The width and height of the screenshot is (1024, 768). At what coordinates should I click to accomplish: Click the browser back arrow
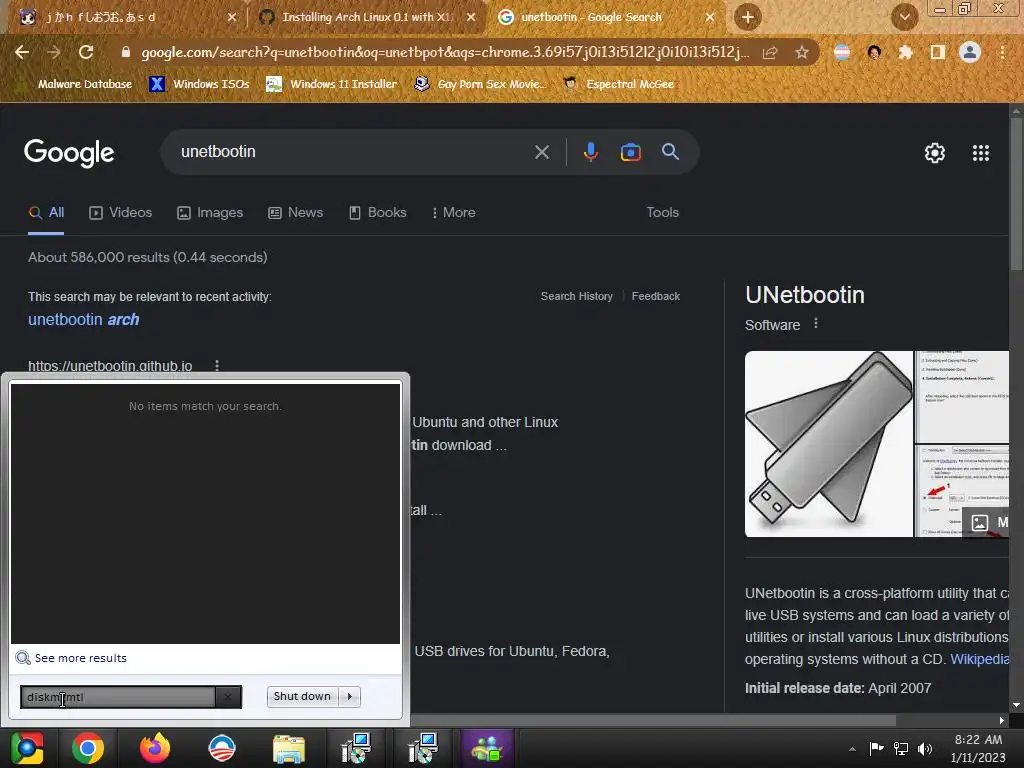22,52
